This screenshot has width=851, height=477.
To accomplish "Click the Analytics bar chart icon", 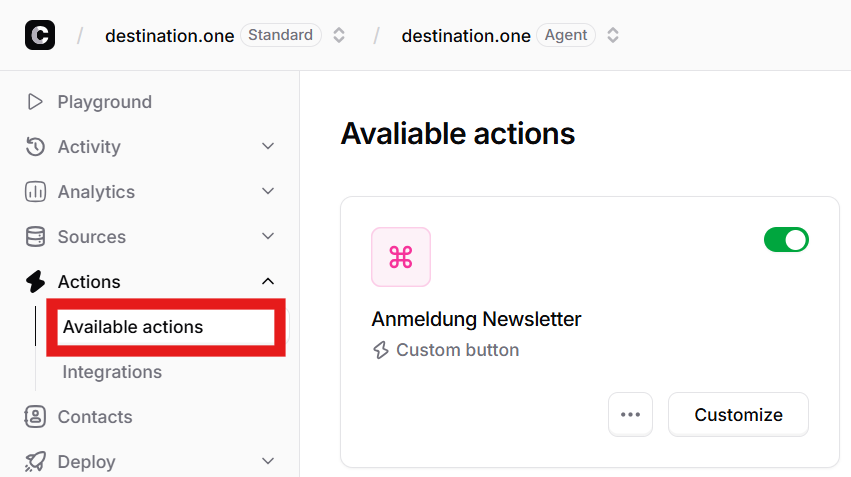I will pos(35,192).
